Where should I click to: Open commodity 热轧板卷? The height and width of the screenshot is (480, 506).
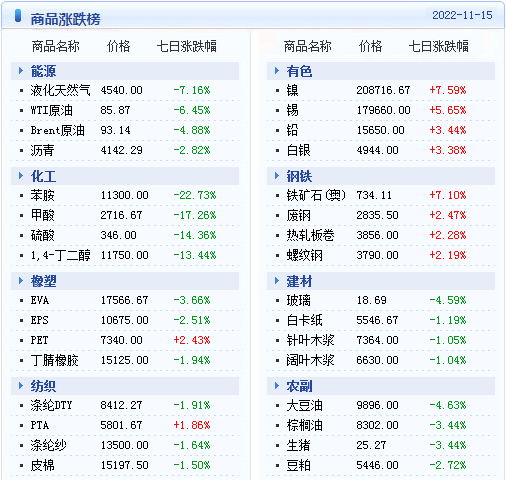(310, 235)
